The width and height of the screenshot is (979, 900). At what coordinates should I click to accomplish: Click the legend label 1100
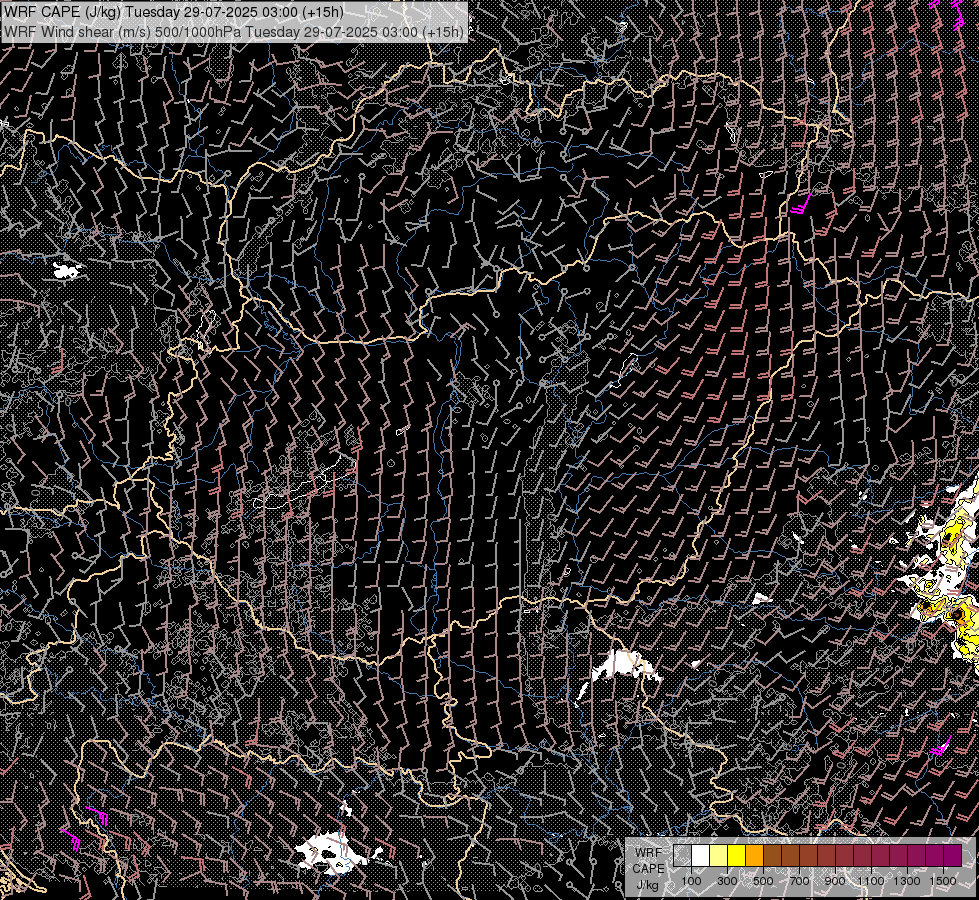tap(871, 881)
